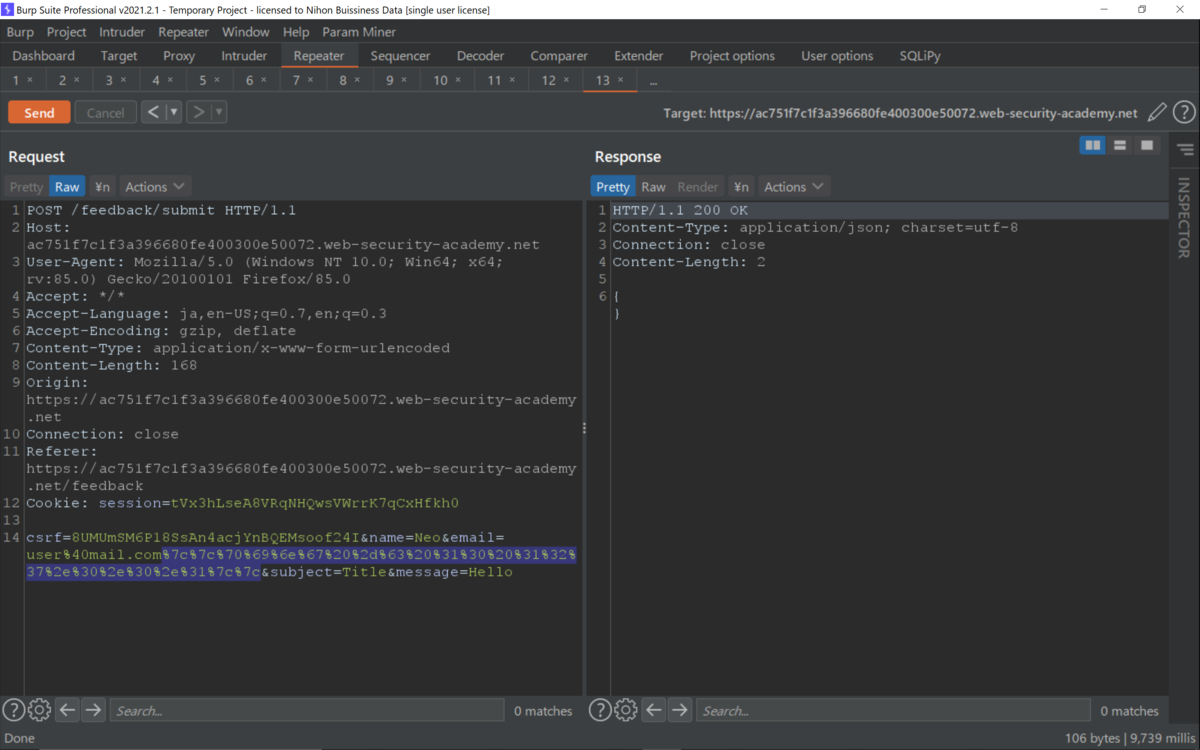Open help for the Response search bar
1200x750 pixels.
(600, 710)
